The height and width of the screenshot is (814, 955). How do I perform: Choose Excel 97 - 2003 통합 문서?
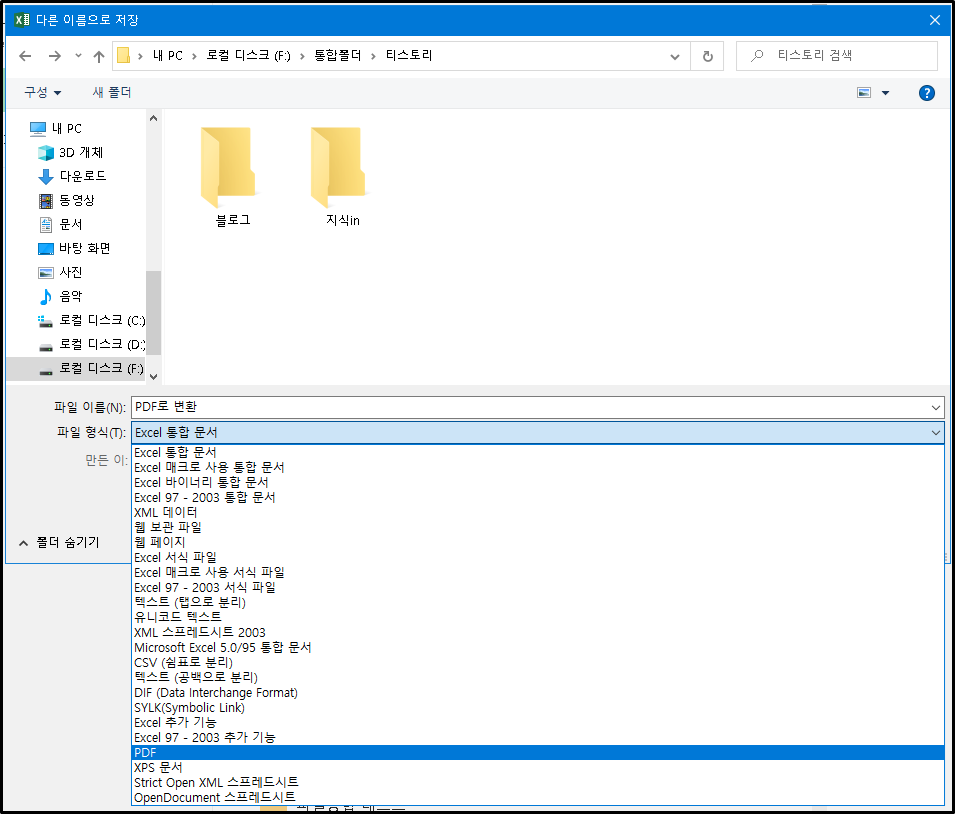[538, 498]
